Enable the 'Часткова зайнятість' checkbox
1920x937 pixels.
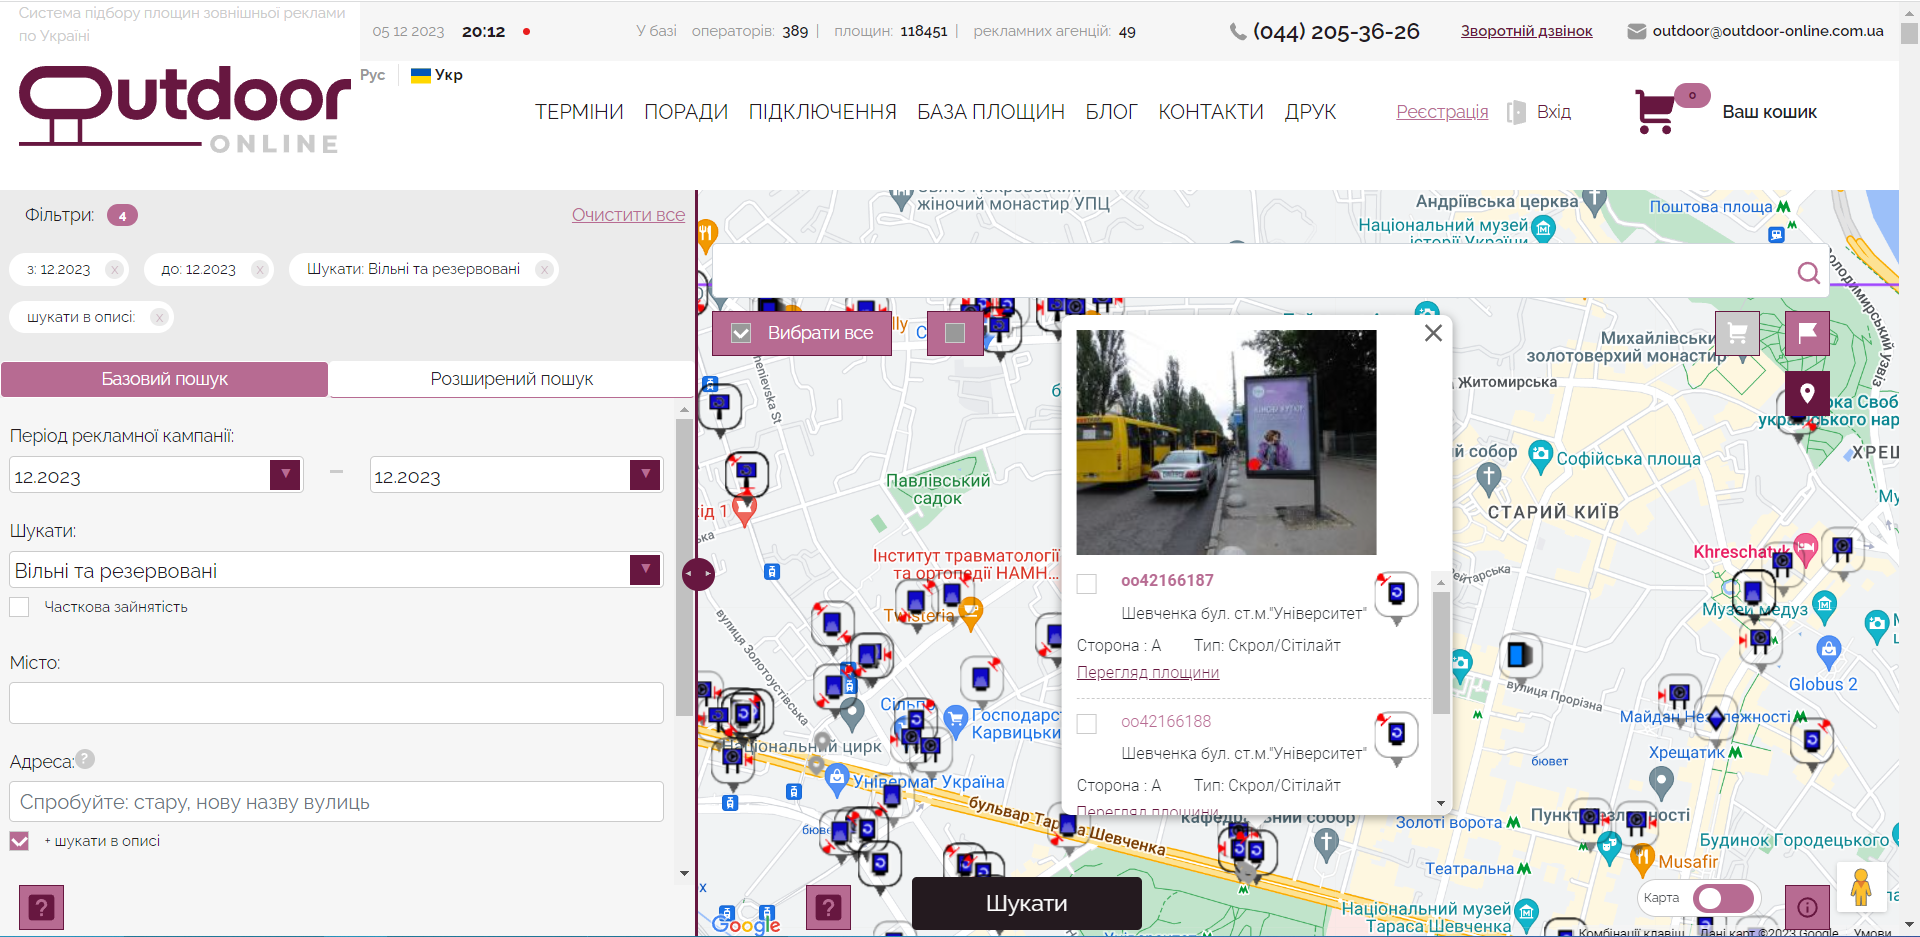click(19, 607)
